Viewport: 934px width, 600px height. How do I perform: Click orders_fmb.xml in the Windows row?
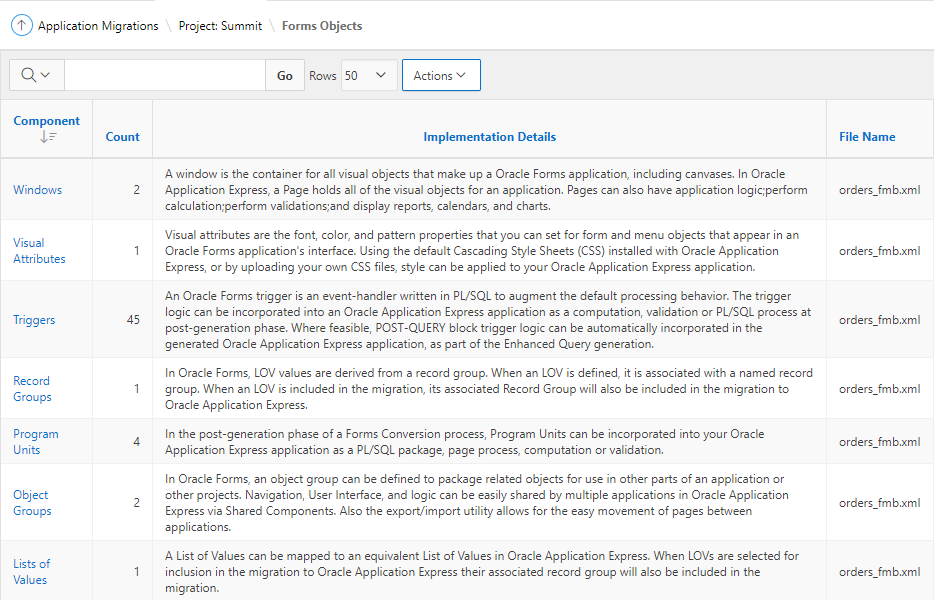[x=879, y=190]
